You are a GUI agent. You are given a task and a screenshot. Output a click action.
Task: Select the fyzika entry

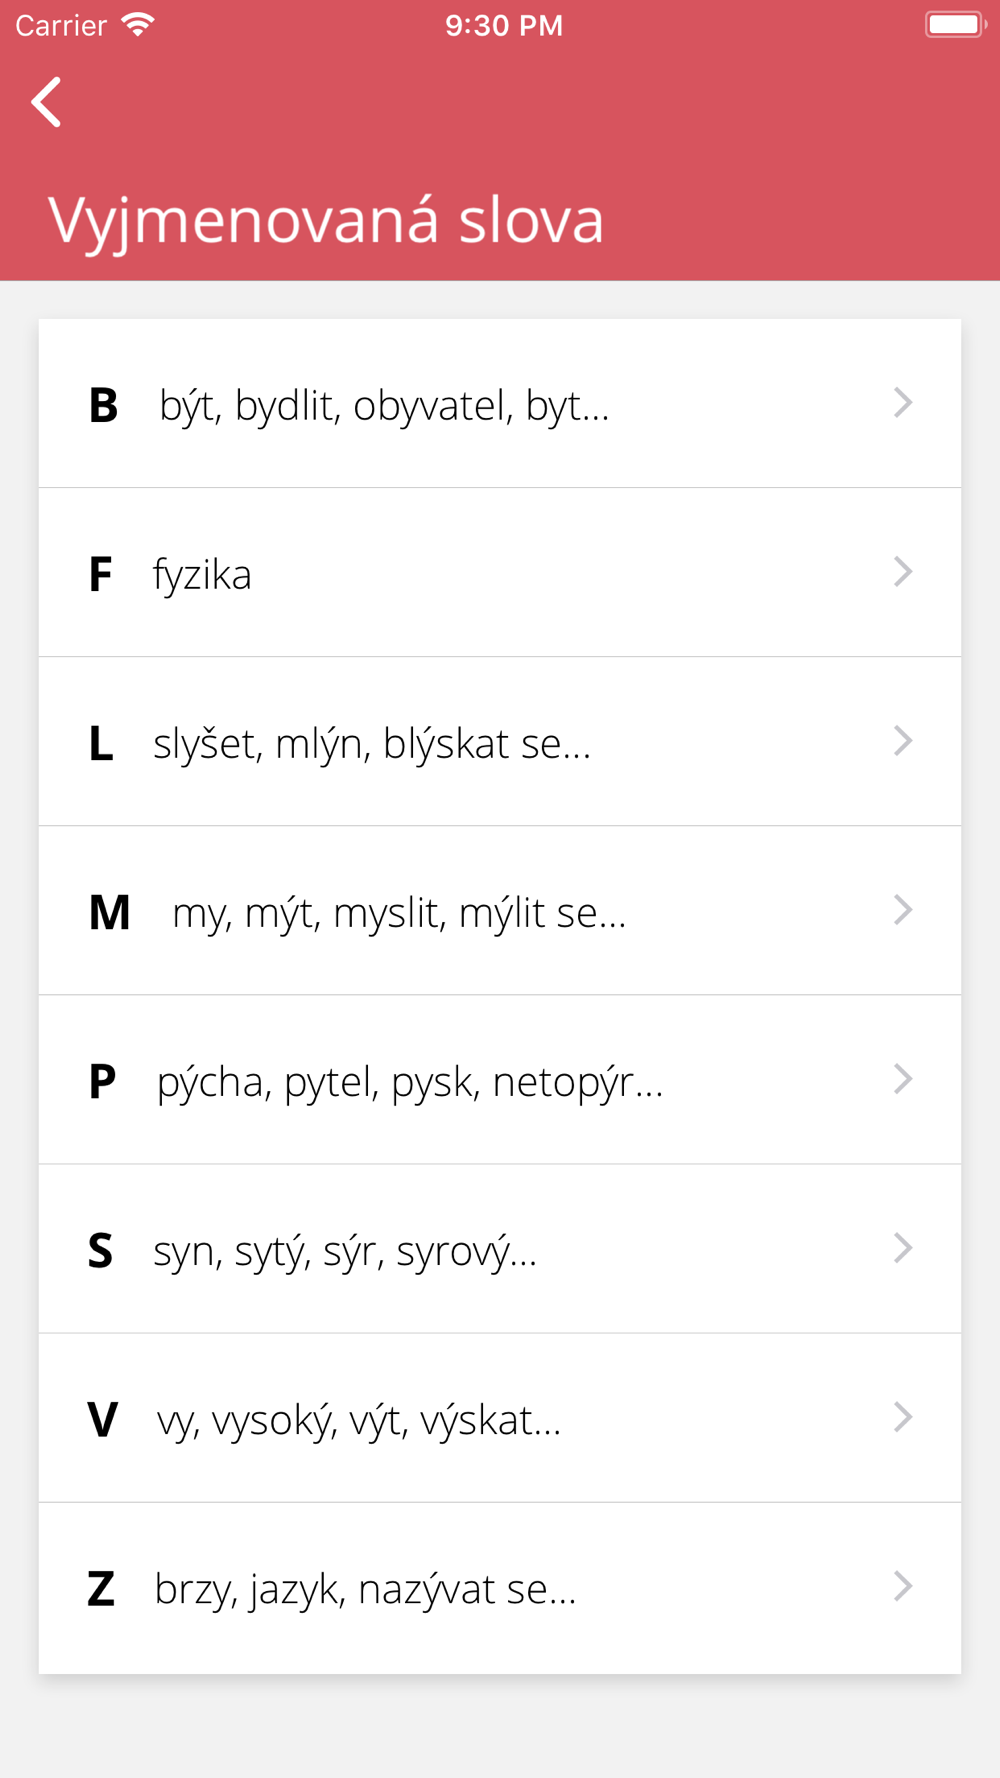pos(202,575)
